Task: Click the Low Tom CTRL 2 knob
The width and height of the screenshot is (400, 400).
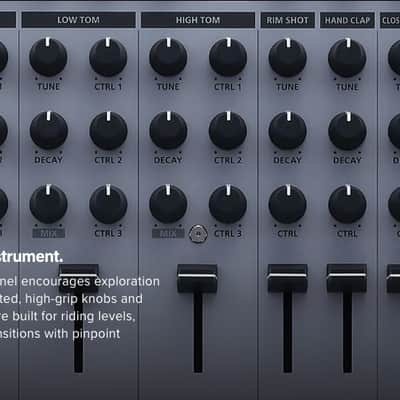Action: click(108, 131)
